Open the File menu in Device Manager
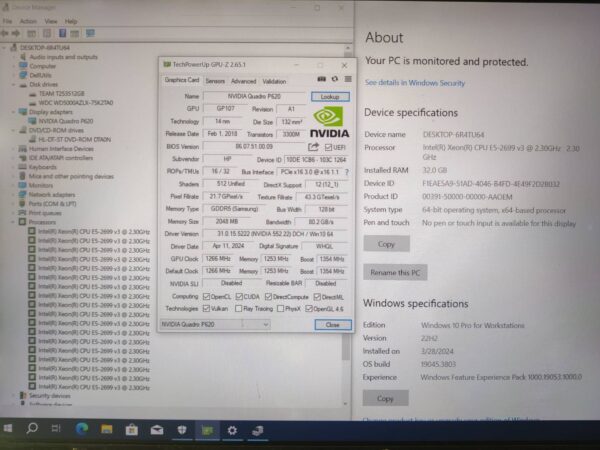 tap(7, 21)
